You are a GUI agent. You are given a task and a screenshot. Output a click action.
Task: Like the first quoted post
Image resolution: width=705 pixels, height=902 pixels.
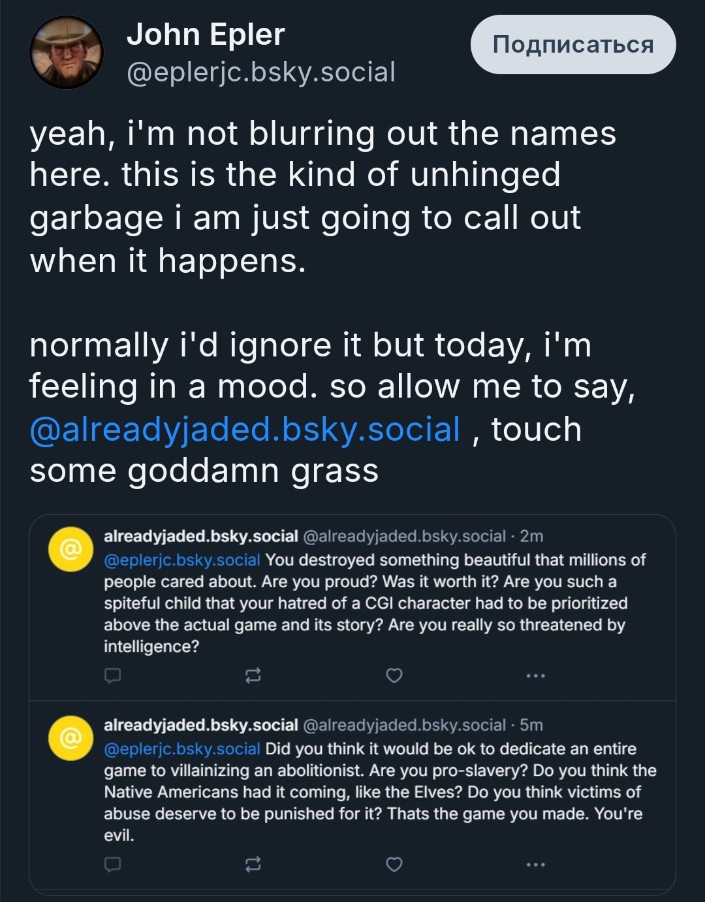point(394,676)
